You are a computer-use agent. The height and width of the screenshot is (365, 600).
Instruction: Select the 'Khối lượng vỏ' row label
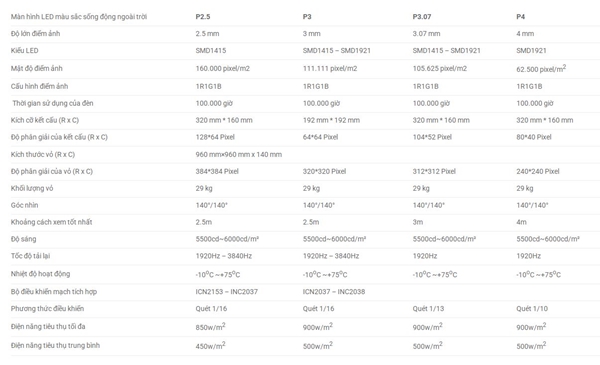click(32, 188)
